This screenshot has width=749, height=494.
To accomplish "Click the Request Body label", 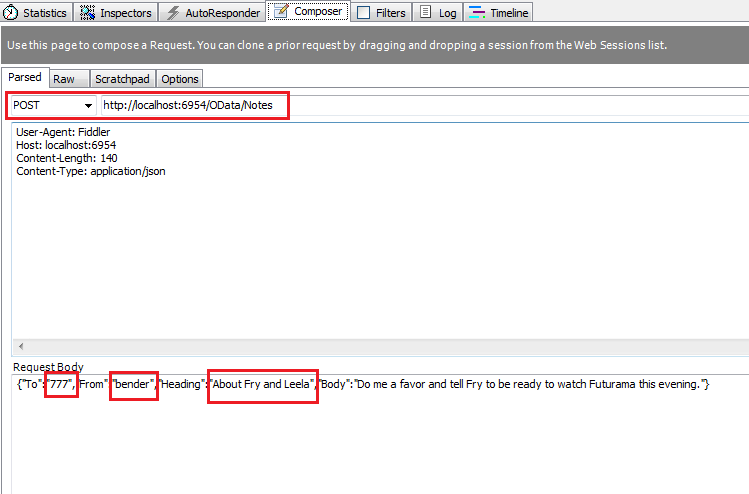I will (48, 367).
